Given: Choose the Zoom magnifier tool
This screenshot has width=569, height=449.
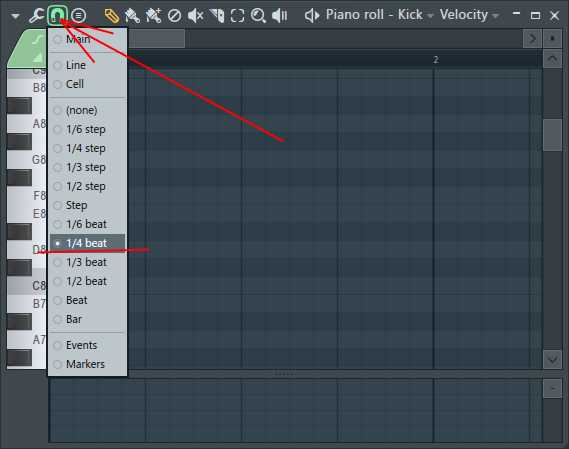Looking at the screenshot, I should pos(258,16).
